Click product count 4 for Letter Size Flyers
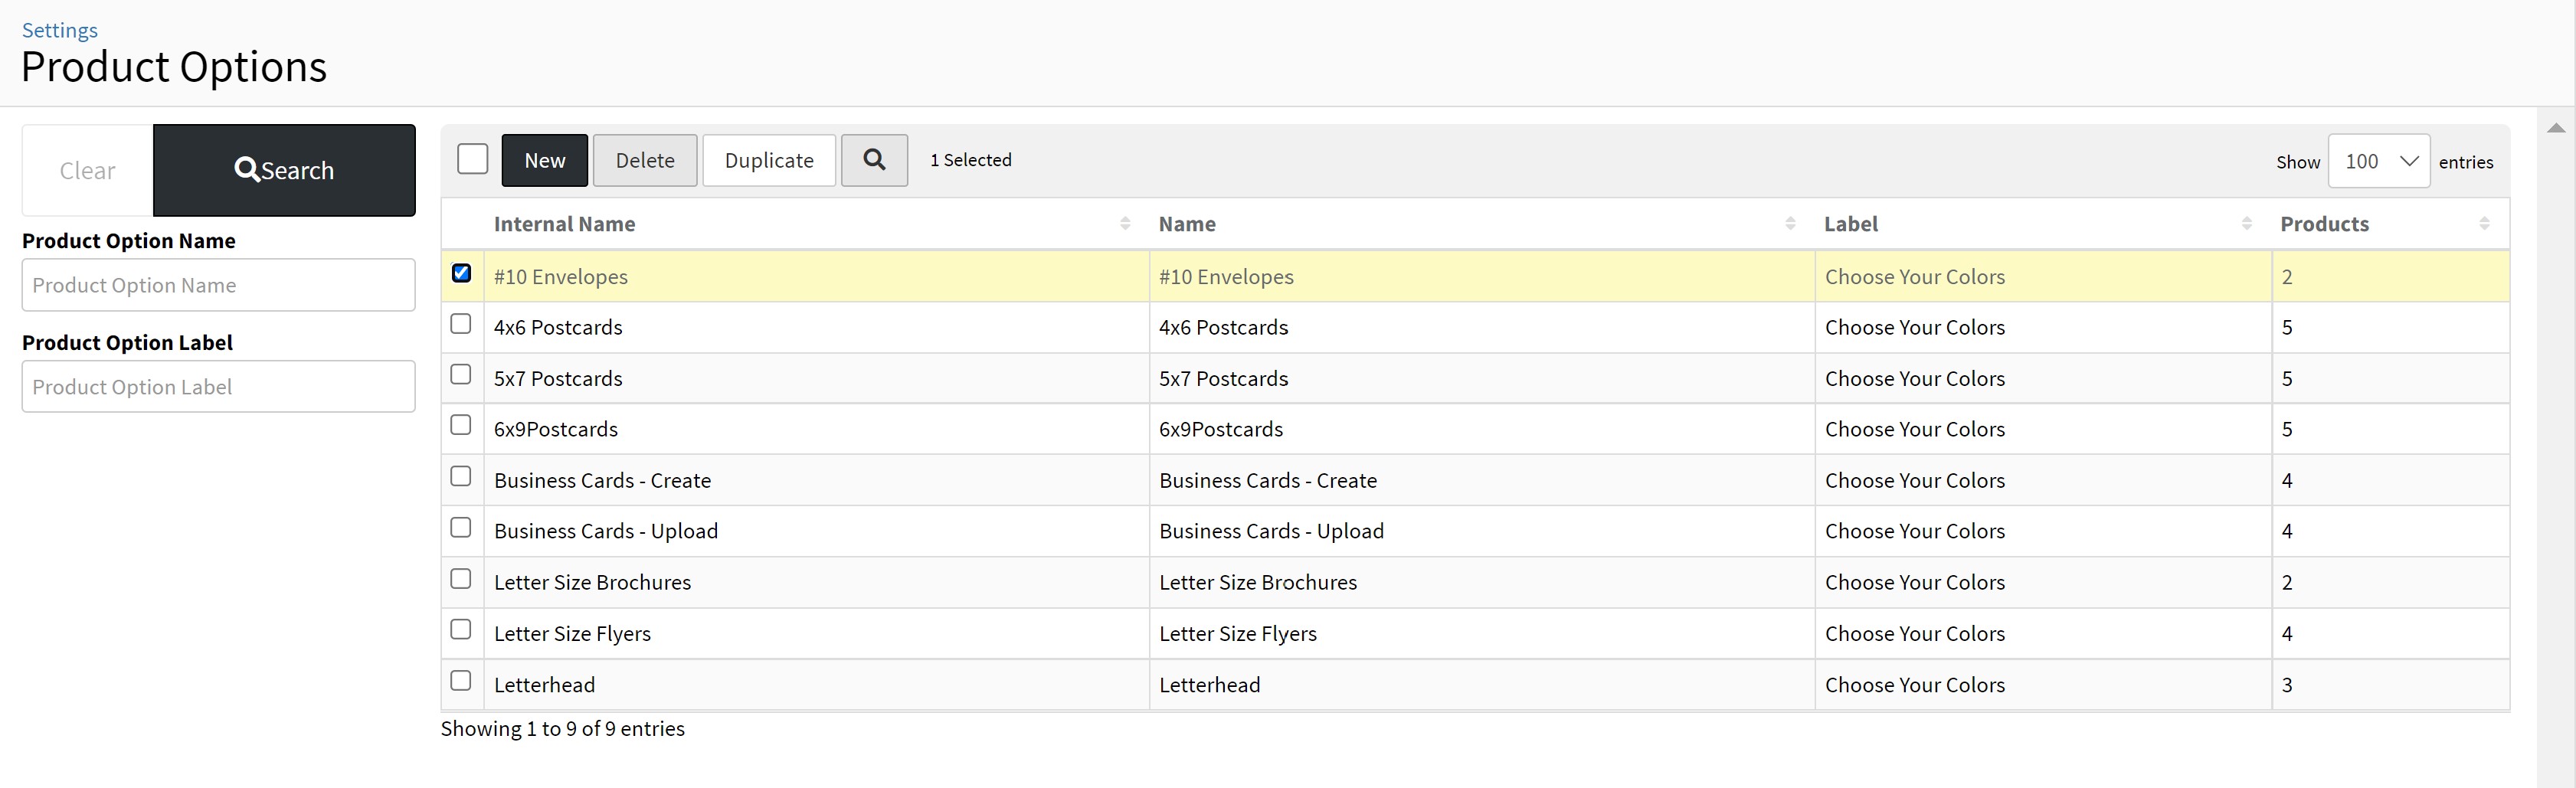Viewport: 2576px width, 788px height. (x=2287, y=633)
